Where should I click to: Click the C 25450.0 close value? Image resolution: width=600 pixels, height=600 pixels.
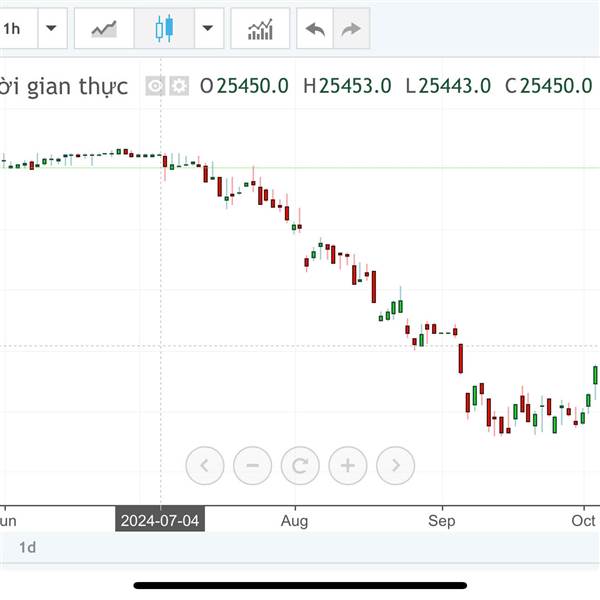pos(549,86)
